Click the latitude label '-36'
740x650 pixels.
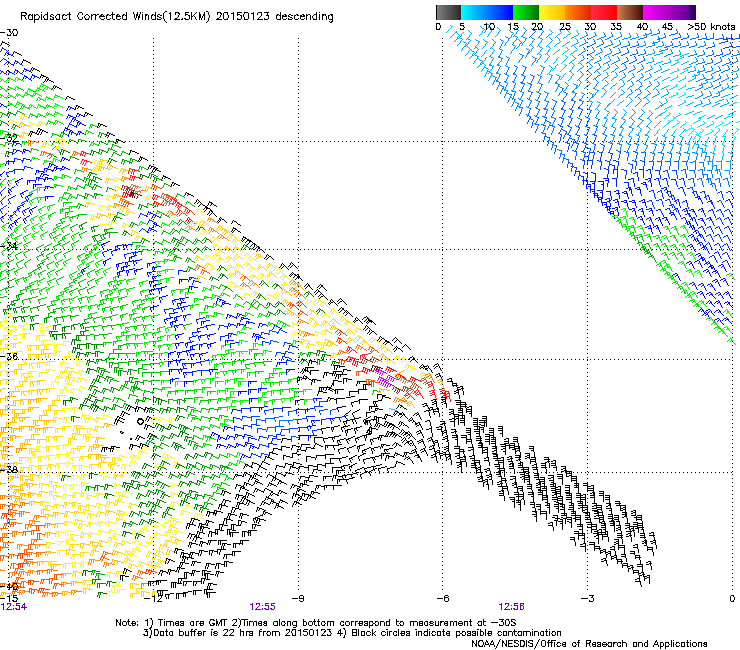point(9,356)
